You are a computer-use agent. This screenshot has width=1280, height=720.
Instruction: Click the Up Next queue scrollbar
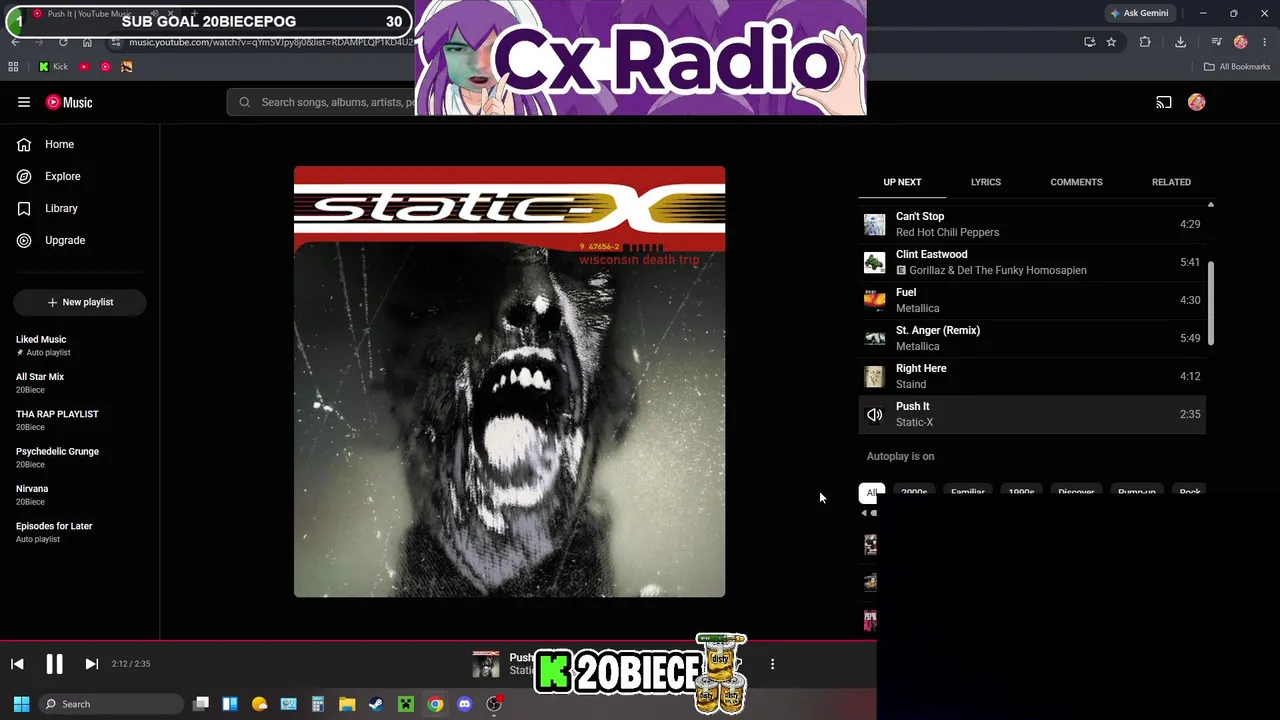click(x=1211, y=304)
